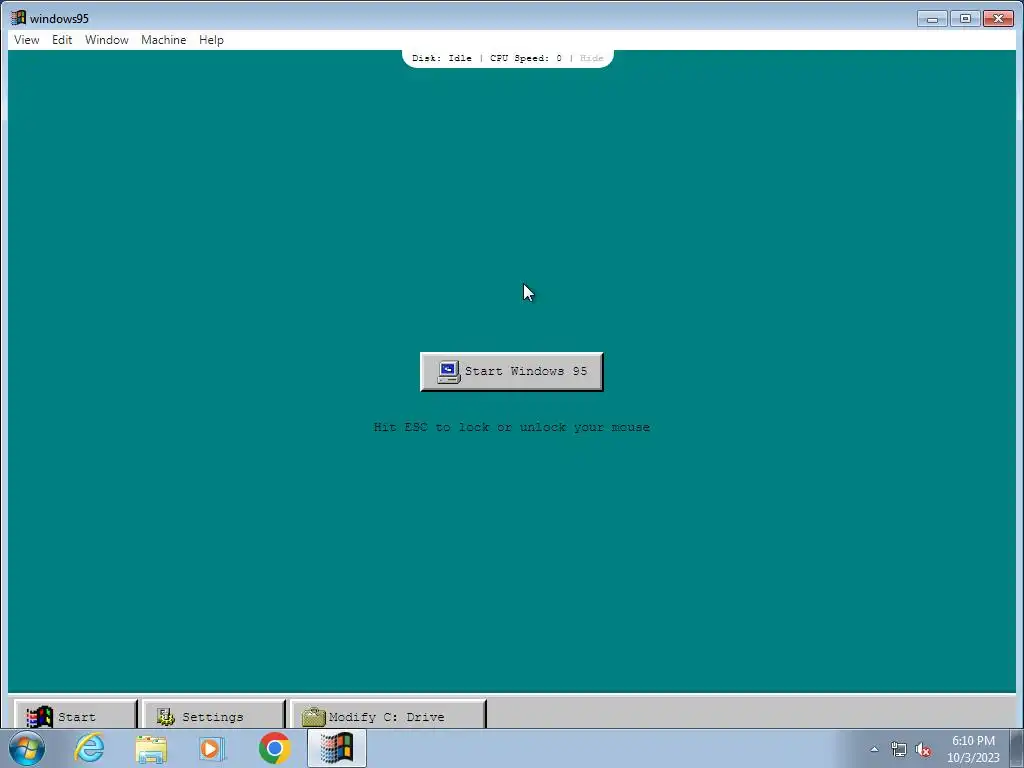Open the Windows 7 Start orb
This screenshot has height=768, width=1024.
point(27,748)
